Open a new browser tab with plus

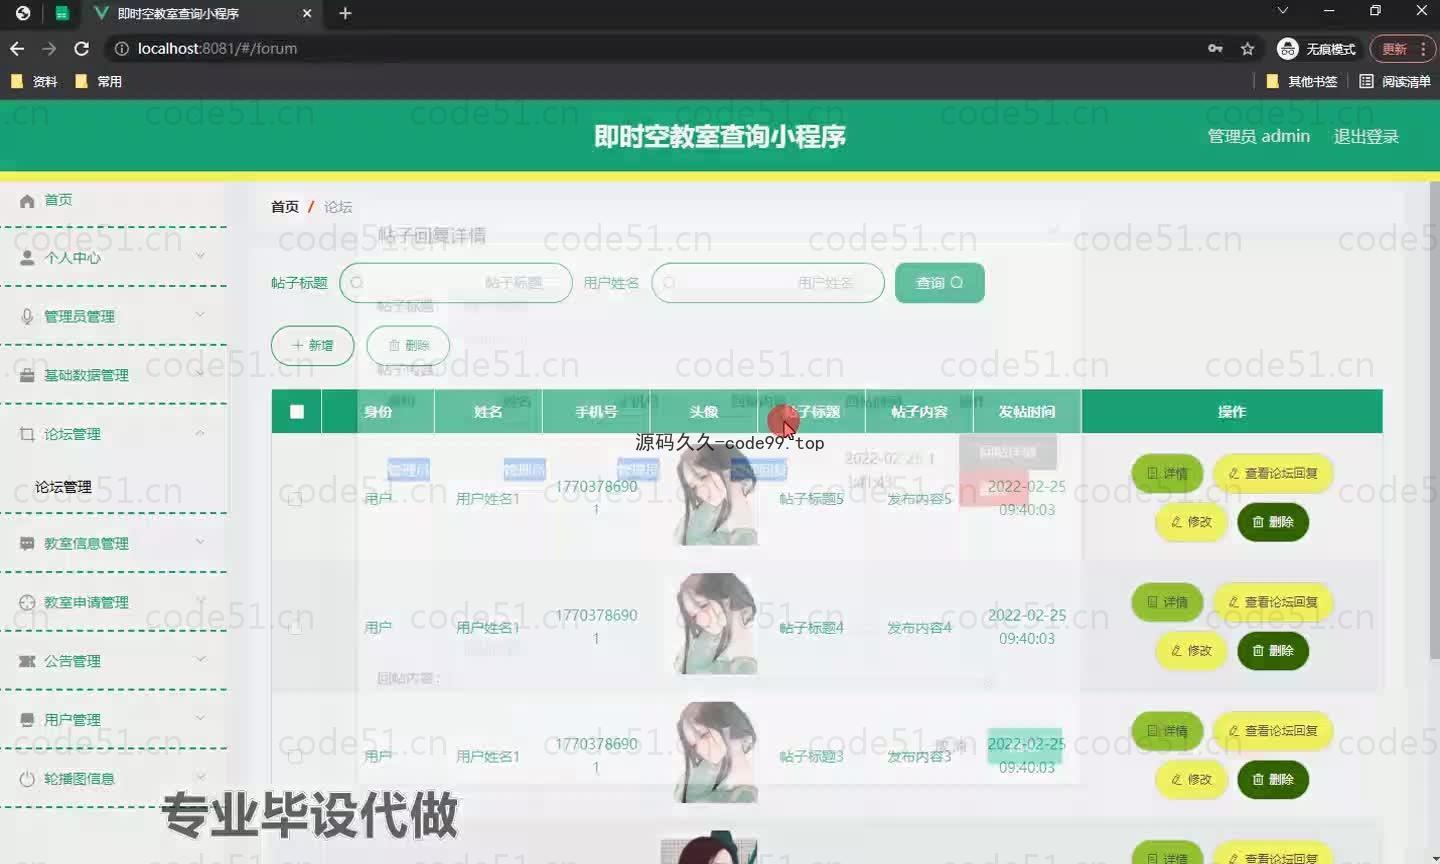(x=345, y=13)
